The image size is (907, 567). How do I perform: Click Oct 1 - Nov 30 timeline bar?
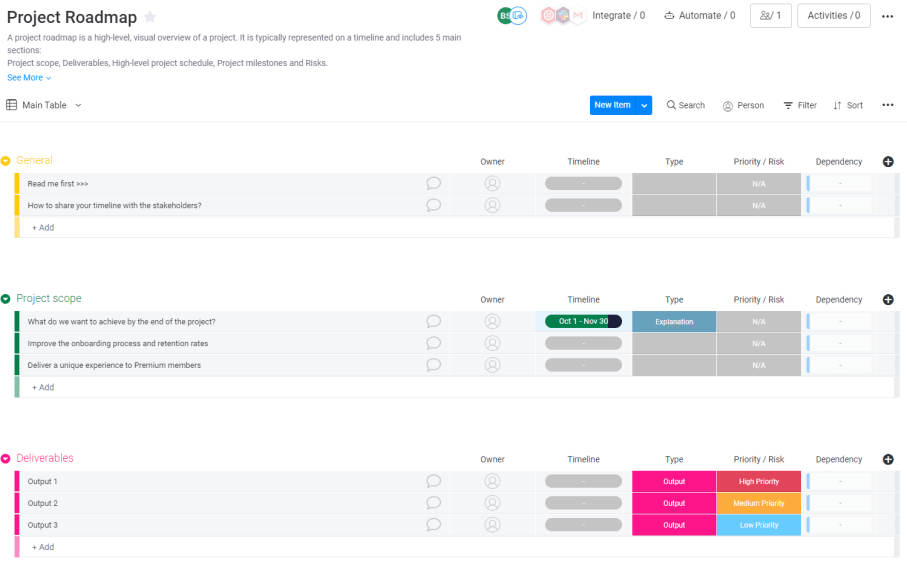pyautogui.click(x=583, y=321)
